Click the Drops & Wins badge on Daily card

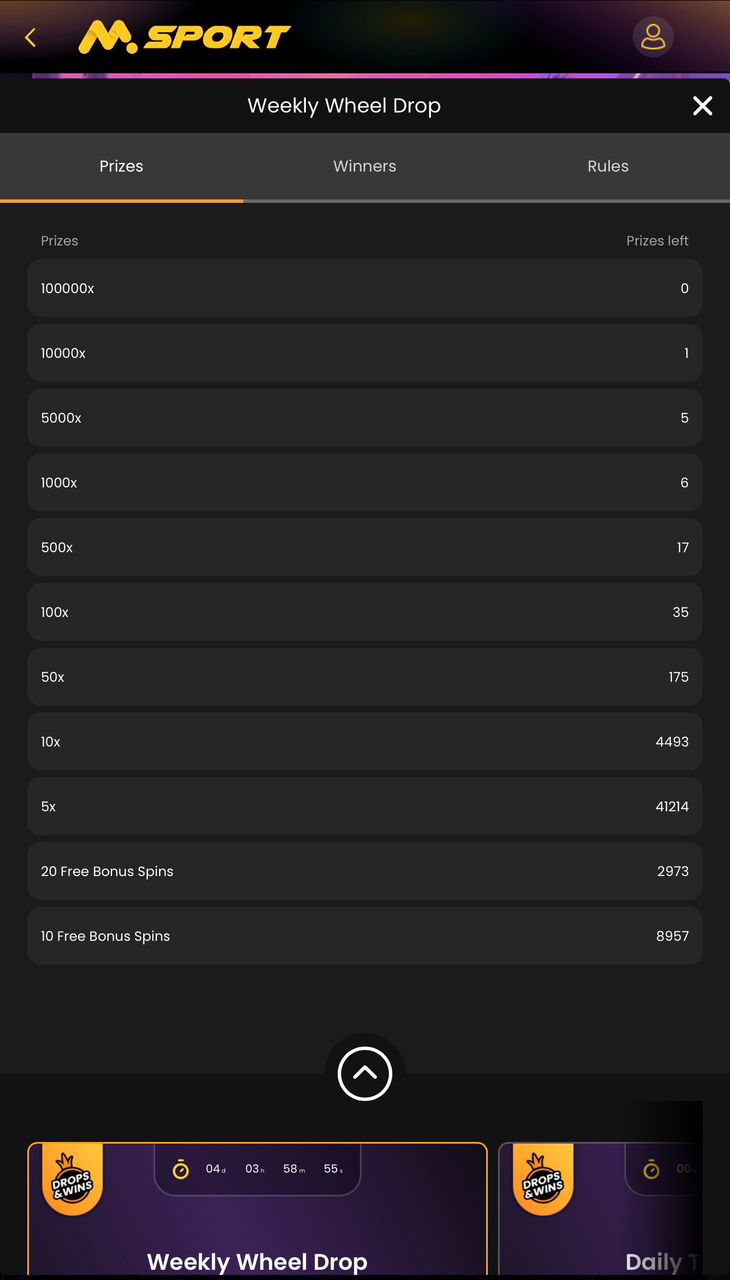click(543, 1182)
